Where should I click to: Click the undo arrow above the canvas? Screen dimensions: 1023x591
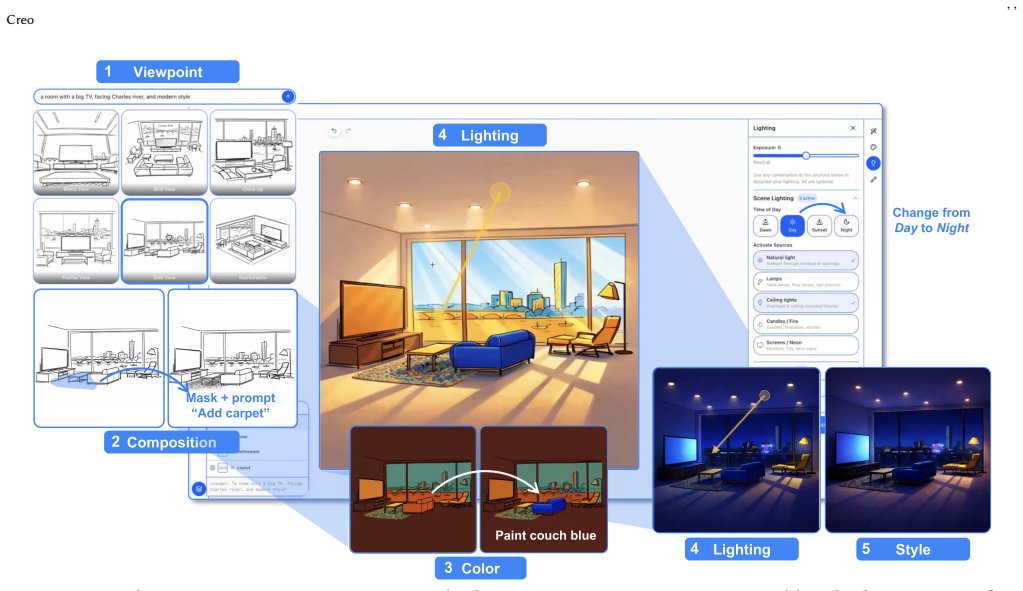[334, 131]
